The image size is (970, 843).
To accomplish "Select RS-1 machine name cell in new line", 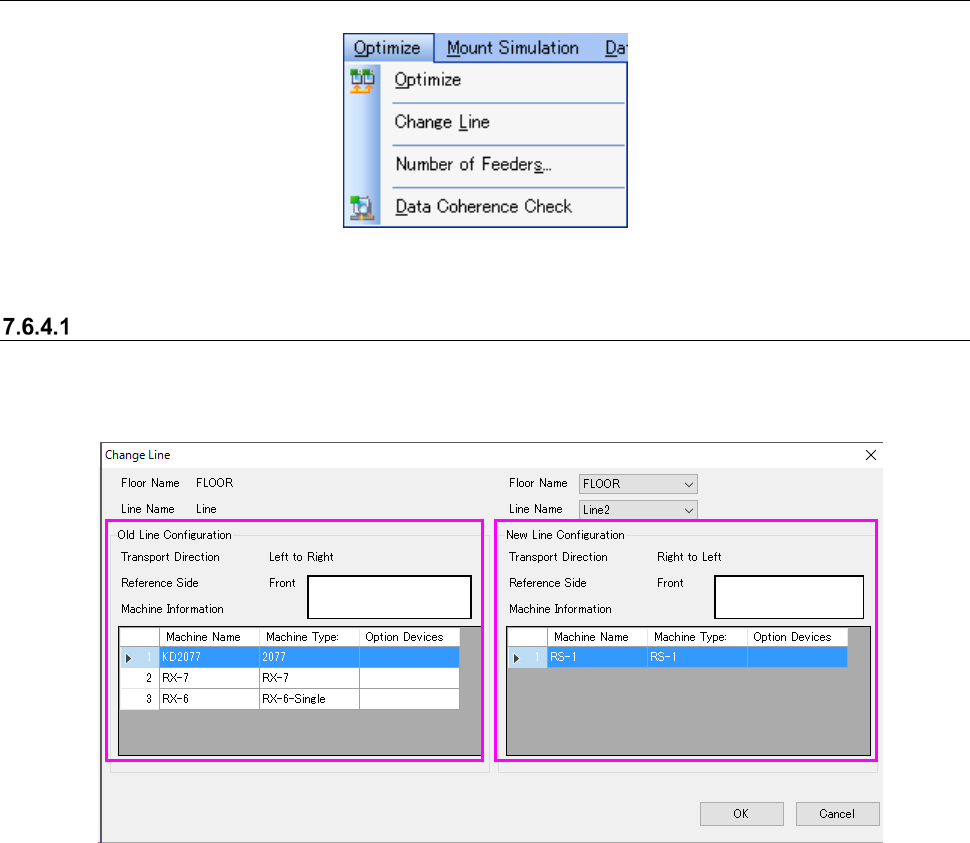I will pyautogui.click(x=597, y=657).
